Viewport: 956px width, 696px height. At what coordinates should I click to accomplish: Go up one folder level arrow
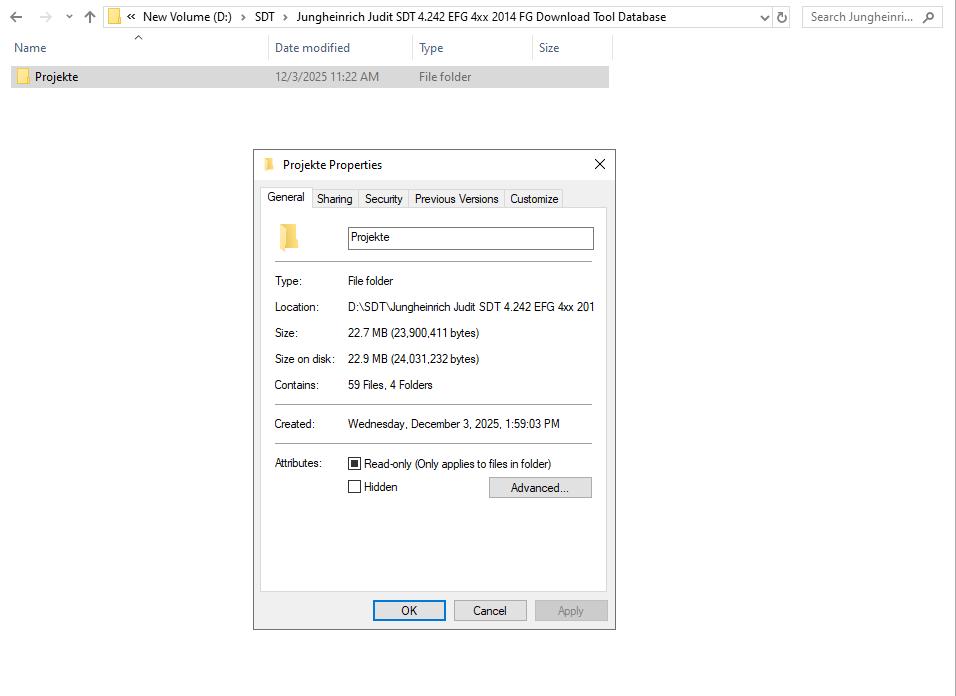tap(90, 17)
